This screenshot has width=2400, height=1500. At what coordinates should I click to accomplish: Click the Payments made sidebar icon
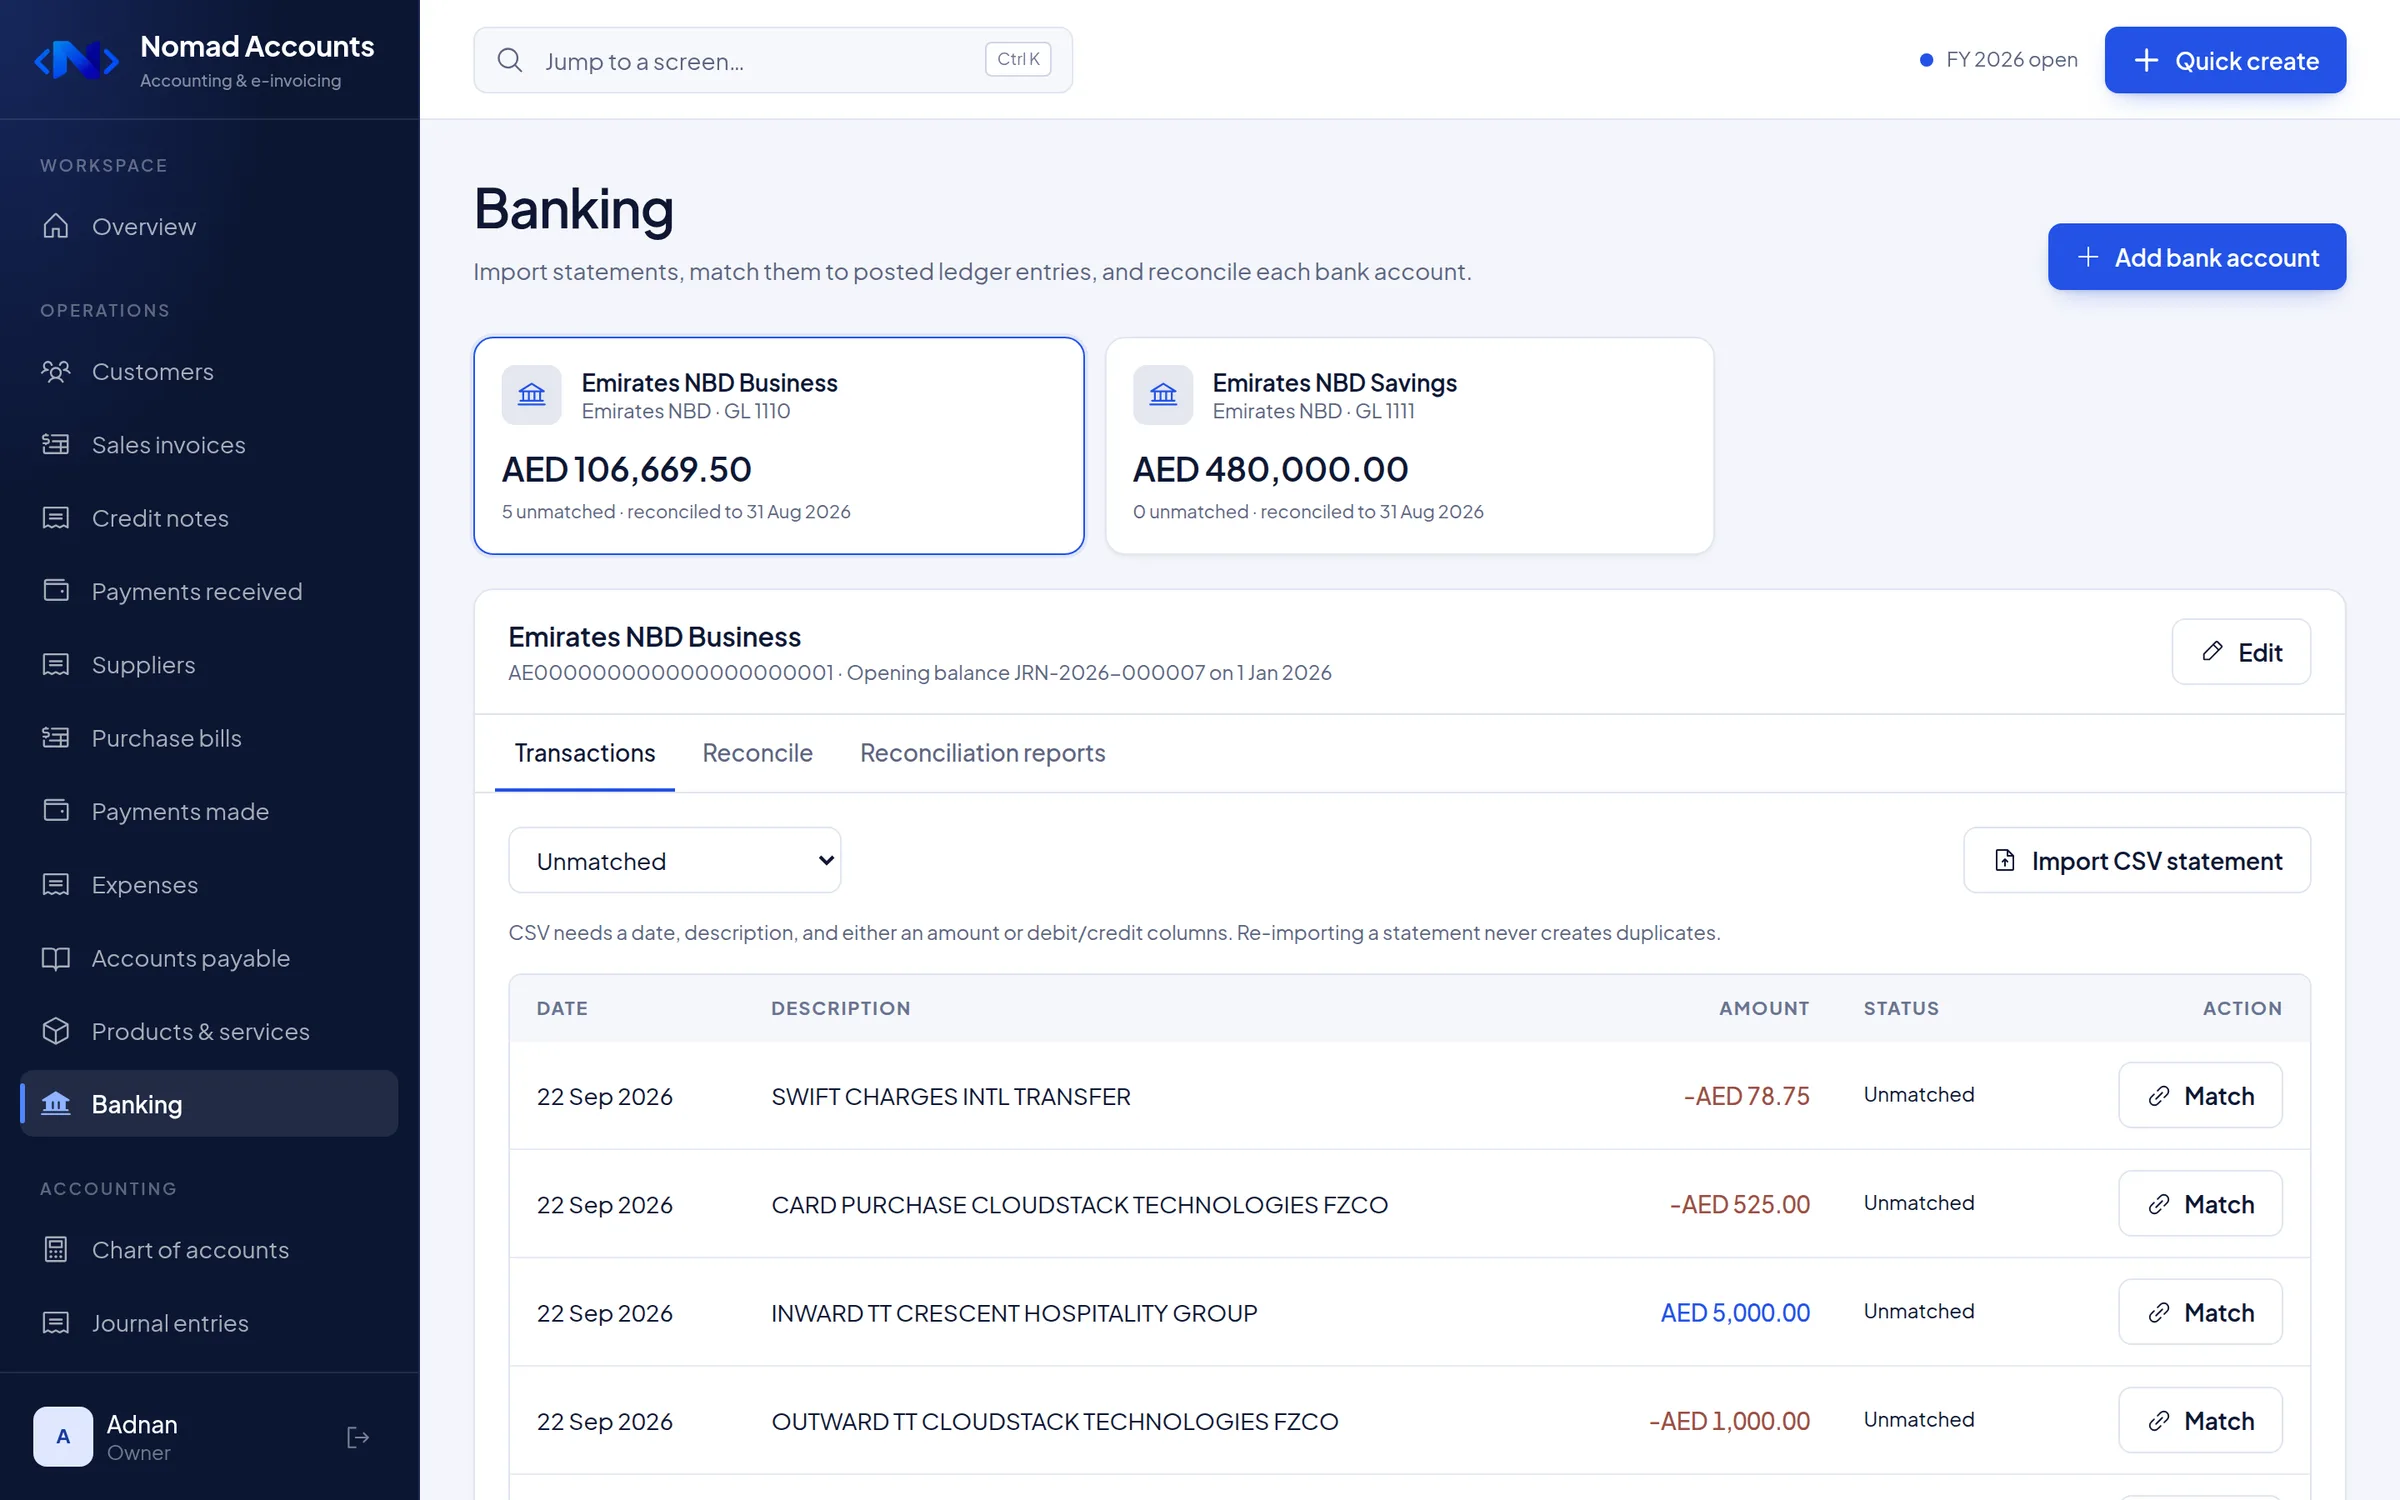click(56, 811)
